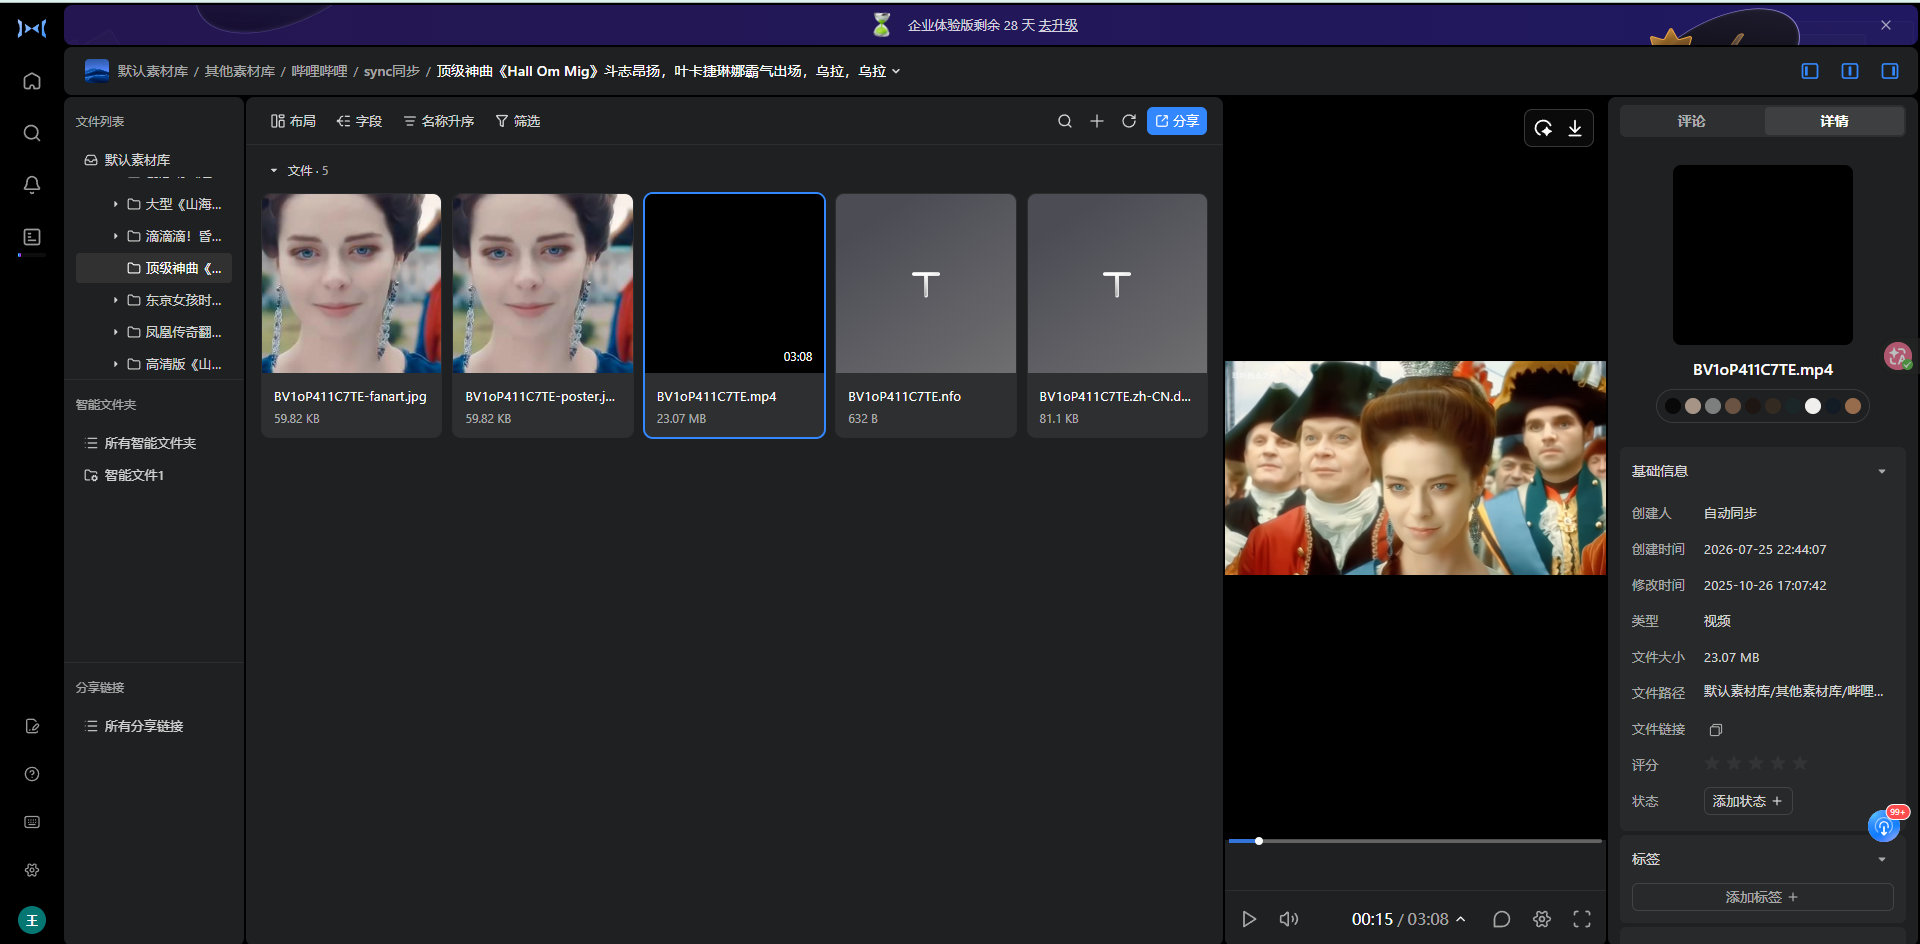Select the white color swatch
The height and width of the screenshot is (944, 1920).
[x=1813, y=406]
